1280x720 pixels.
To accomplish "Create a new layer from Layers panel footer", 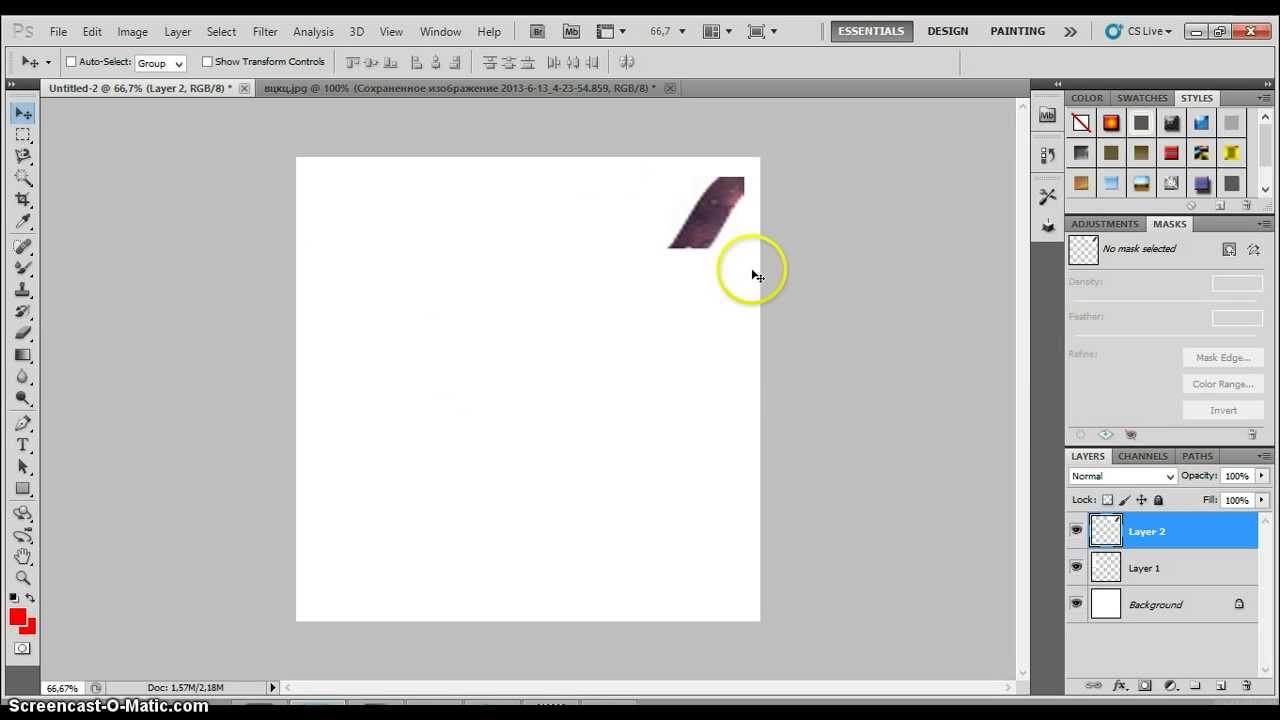I will (1221, 686).
